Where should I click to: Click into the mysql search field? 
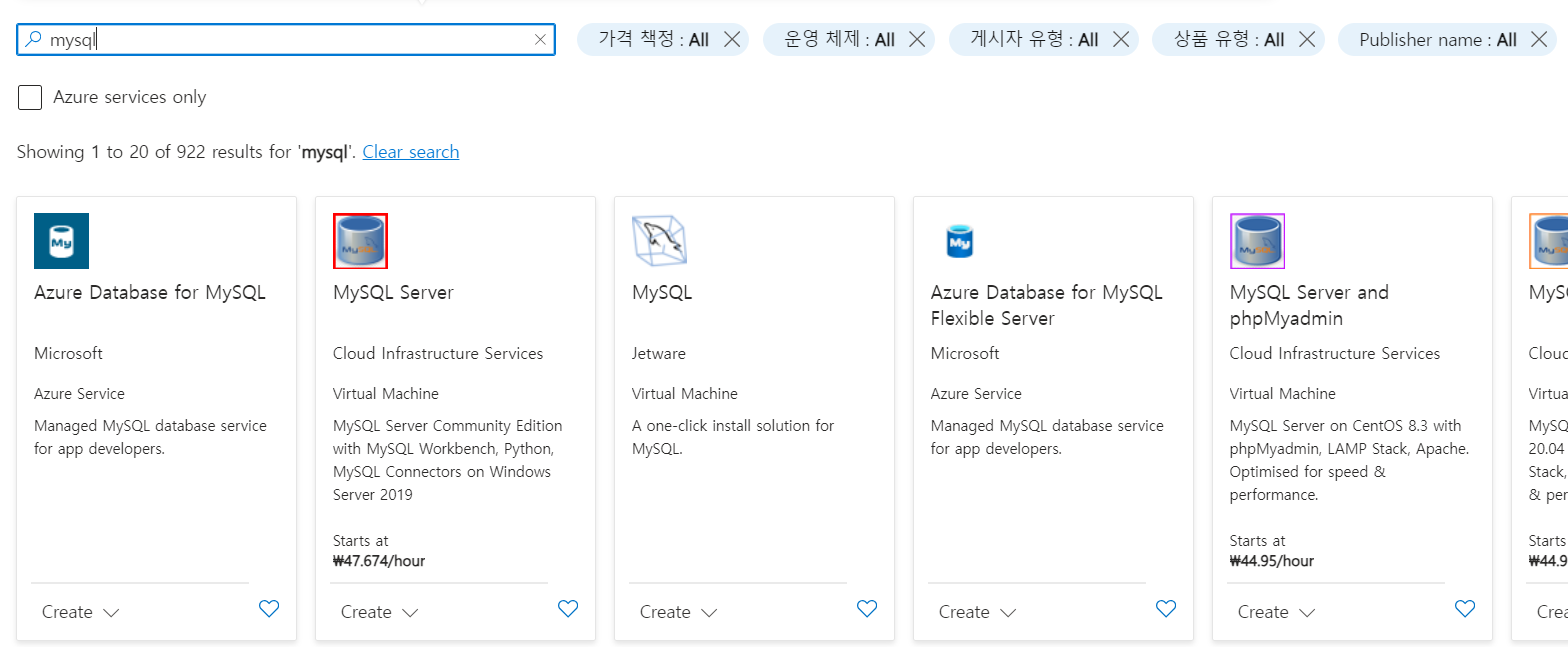coord(280,40)
